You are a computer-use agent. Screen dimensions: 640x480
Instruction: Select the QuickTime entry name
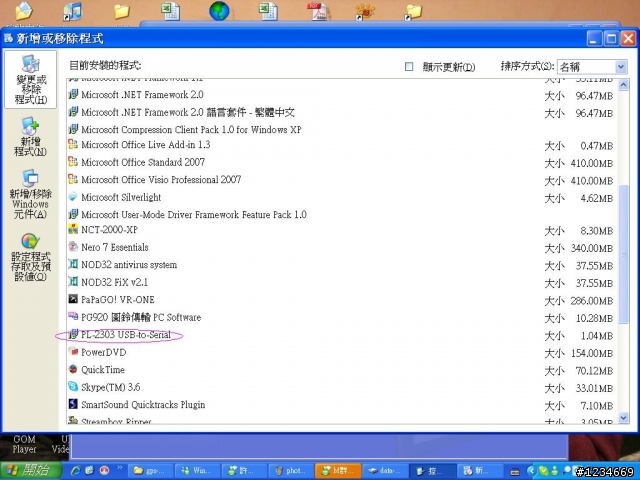pos(103,370)
